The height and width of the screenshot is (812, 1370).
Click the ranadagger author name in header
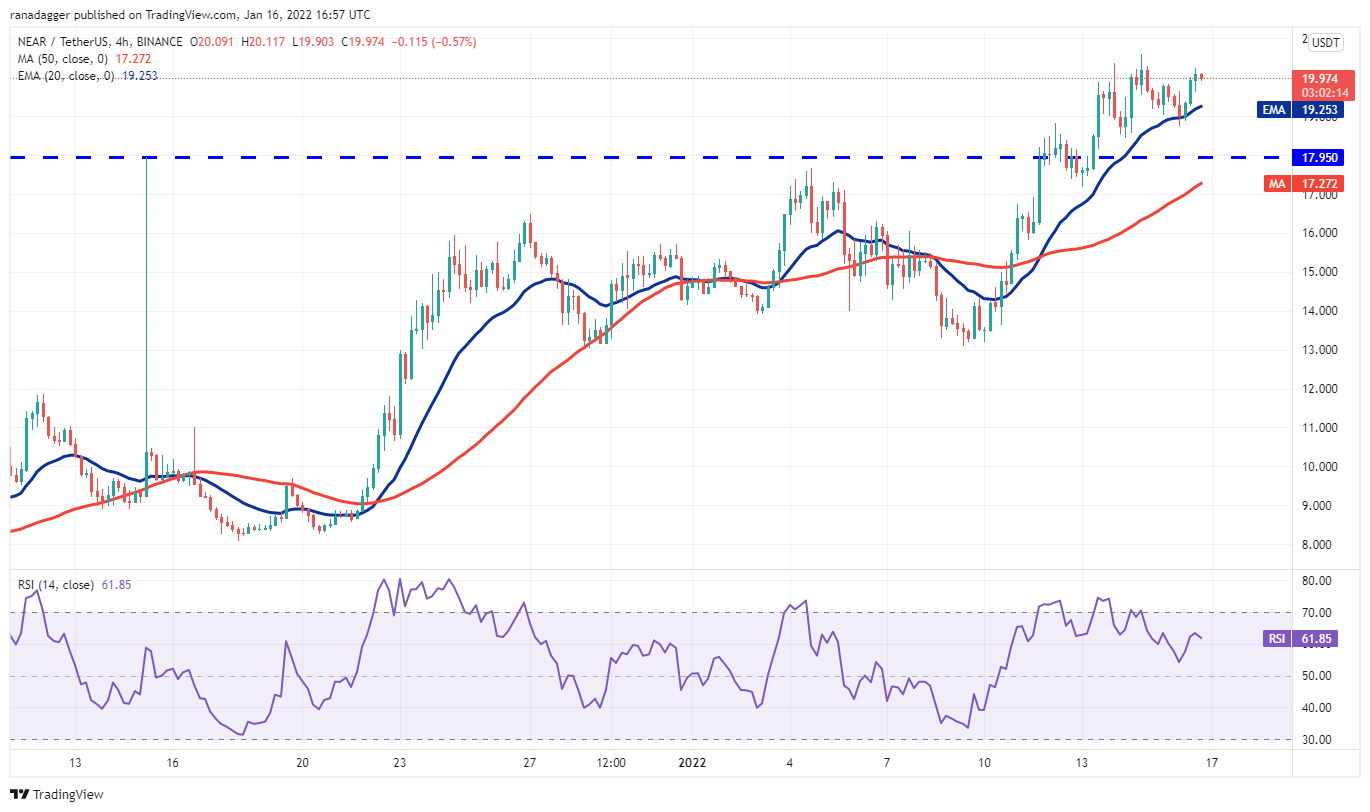tap(39, 15)
